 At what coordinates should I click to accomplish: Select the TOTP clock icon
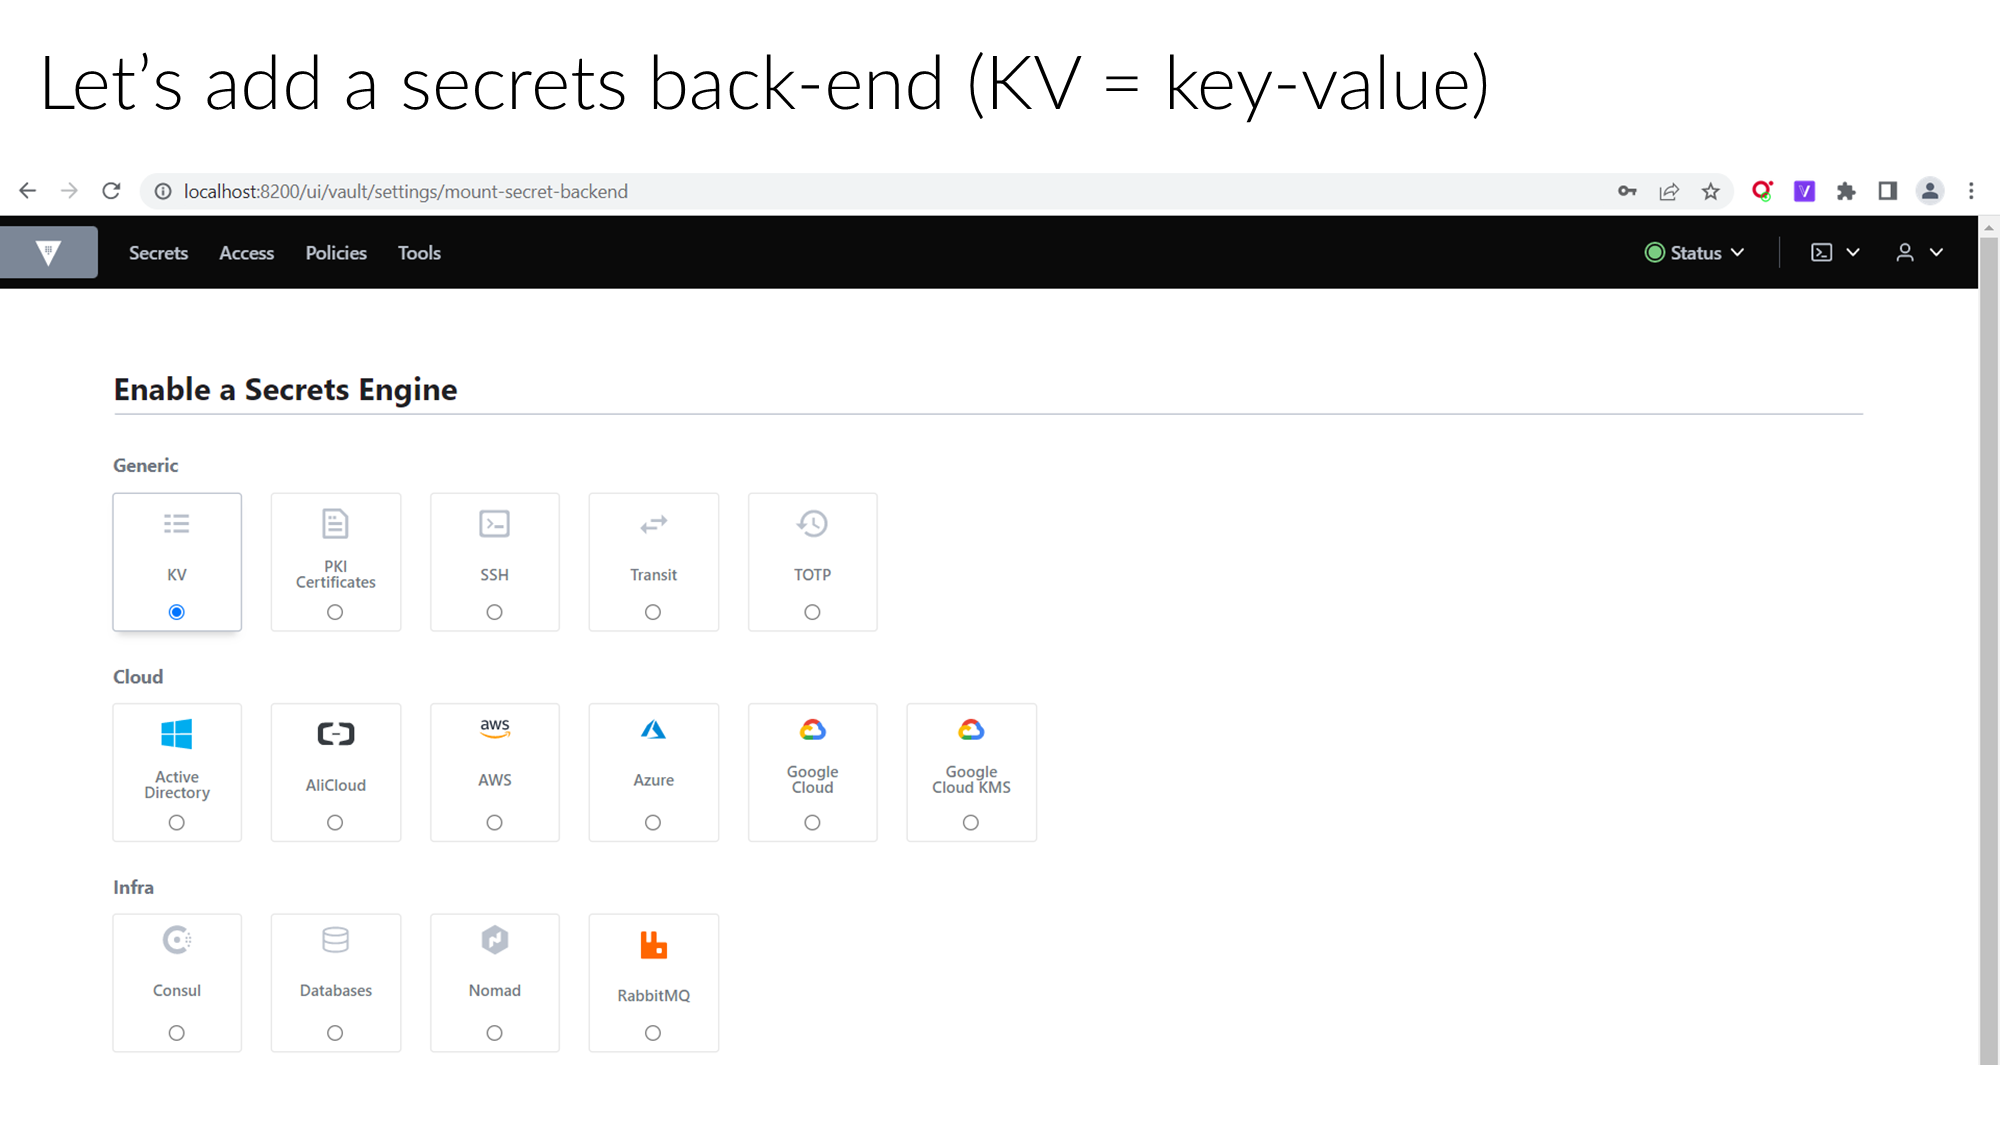[812, 524]
